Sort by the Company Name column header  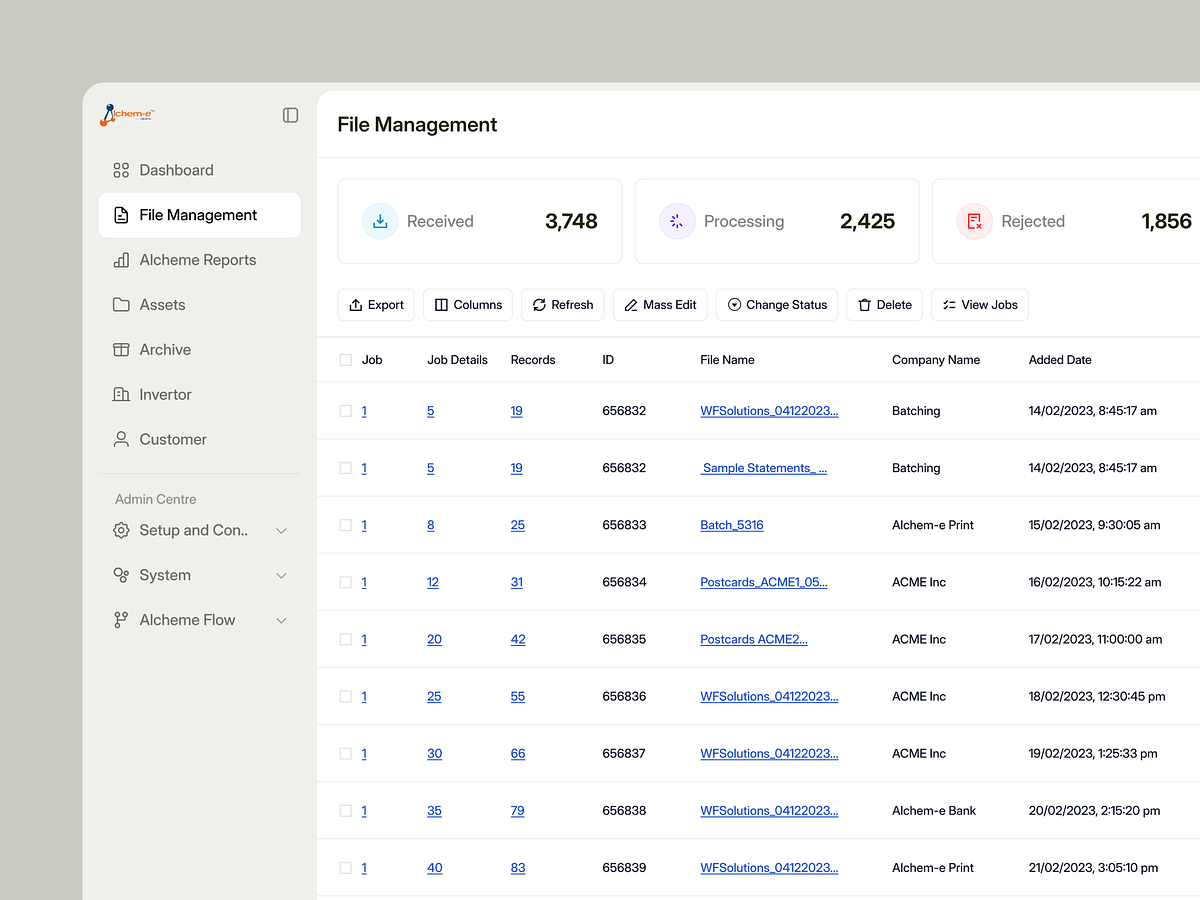coord(936,360)
